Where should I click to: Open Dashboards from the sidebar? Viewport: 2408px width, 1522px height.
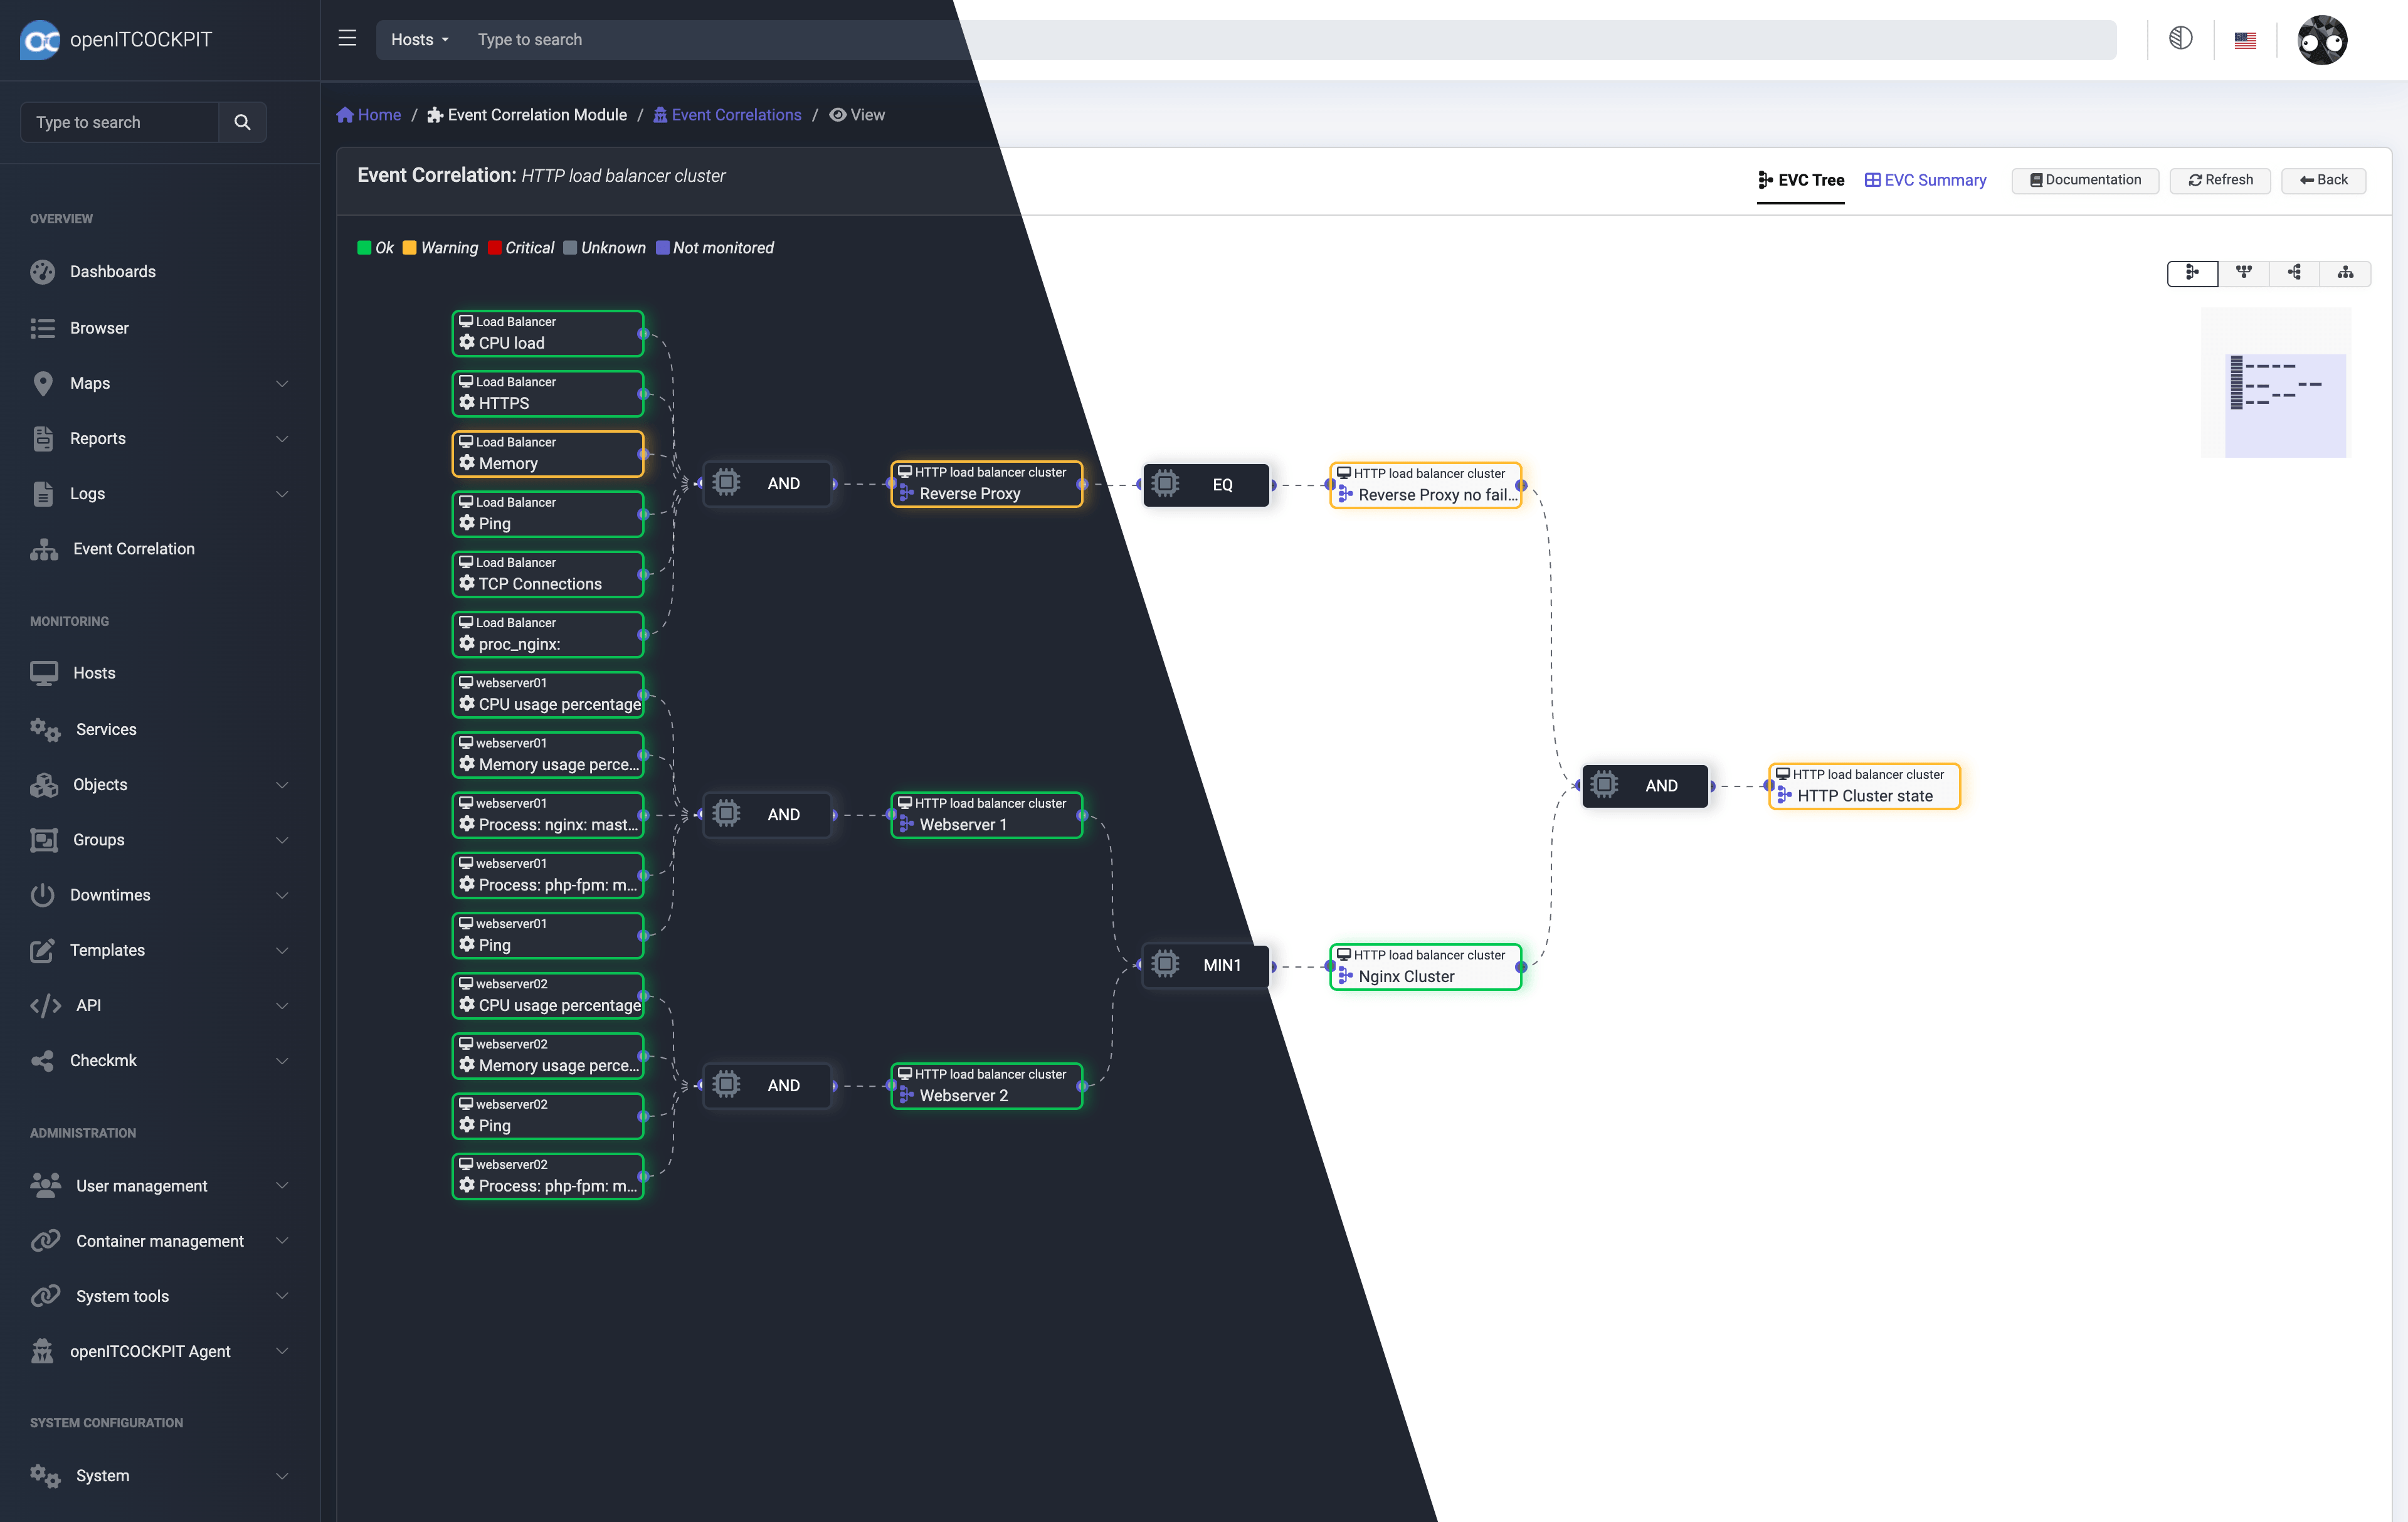(112, 272)
